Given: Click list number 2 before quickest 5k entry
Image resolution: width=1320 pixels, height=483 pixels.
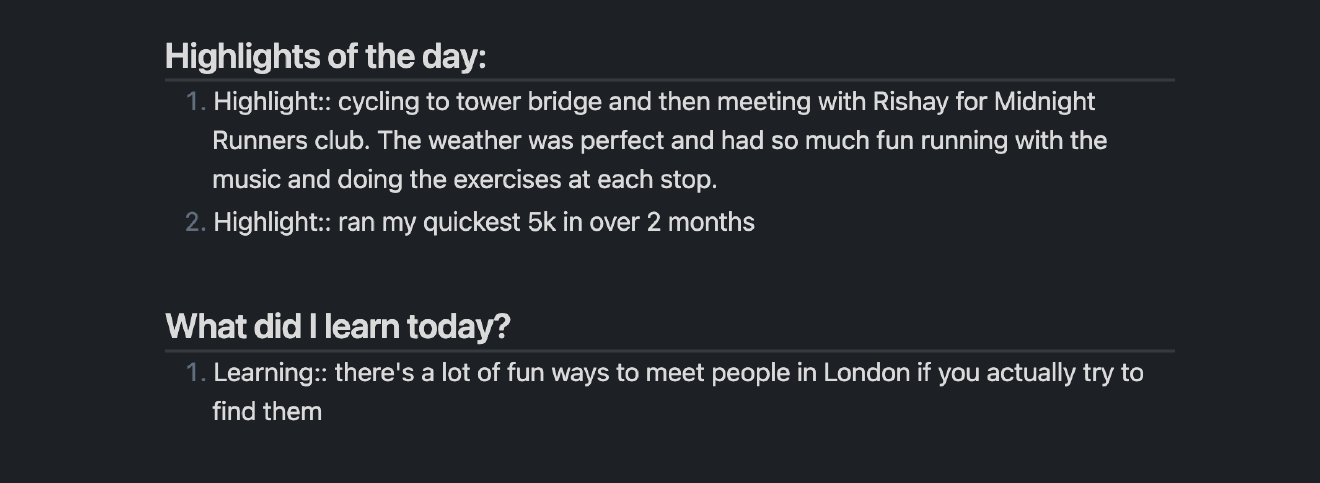Looking at the screenshot, I should pyautogui.click(x=195, y=222).
